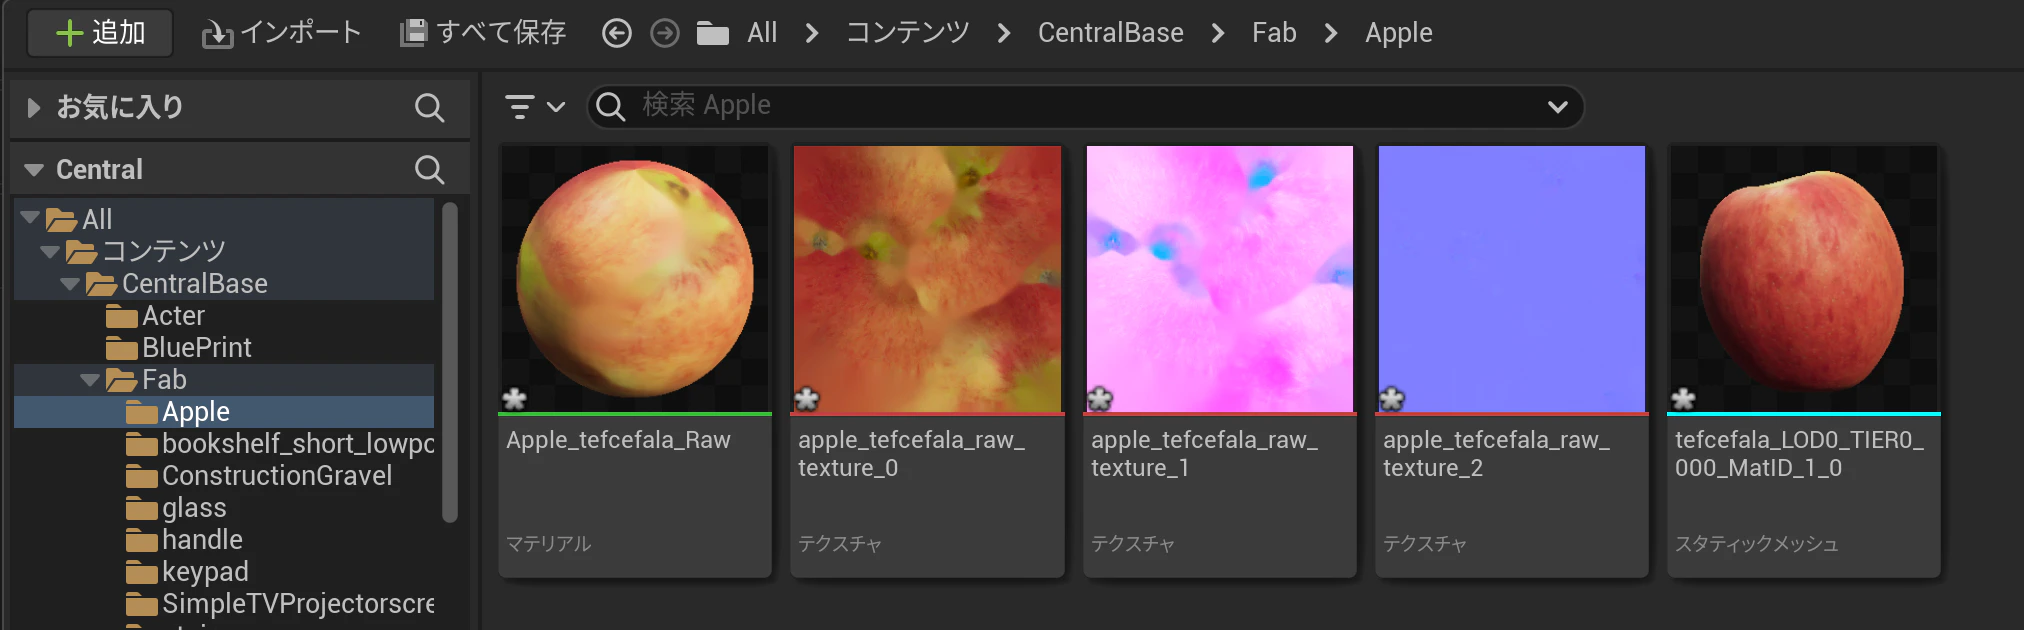2024x630 pixels.
Task: Select the All breadcrumb
Action: [762, 33]
